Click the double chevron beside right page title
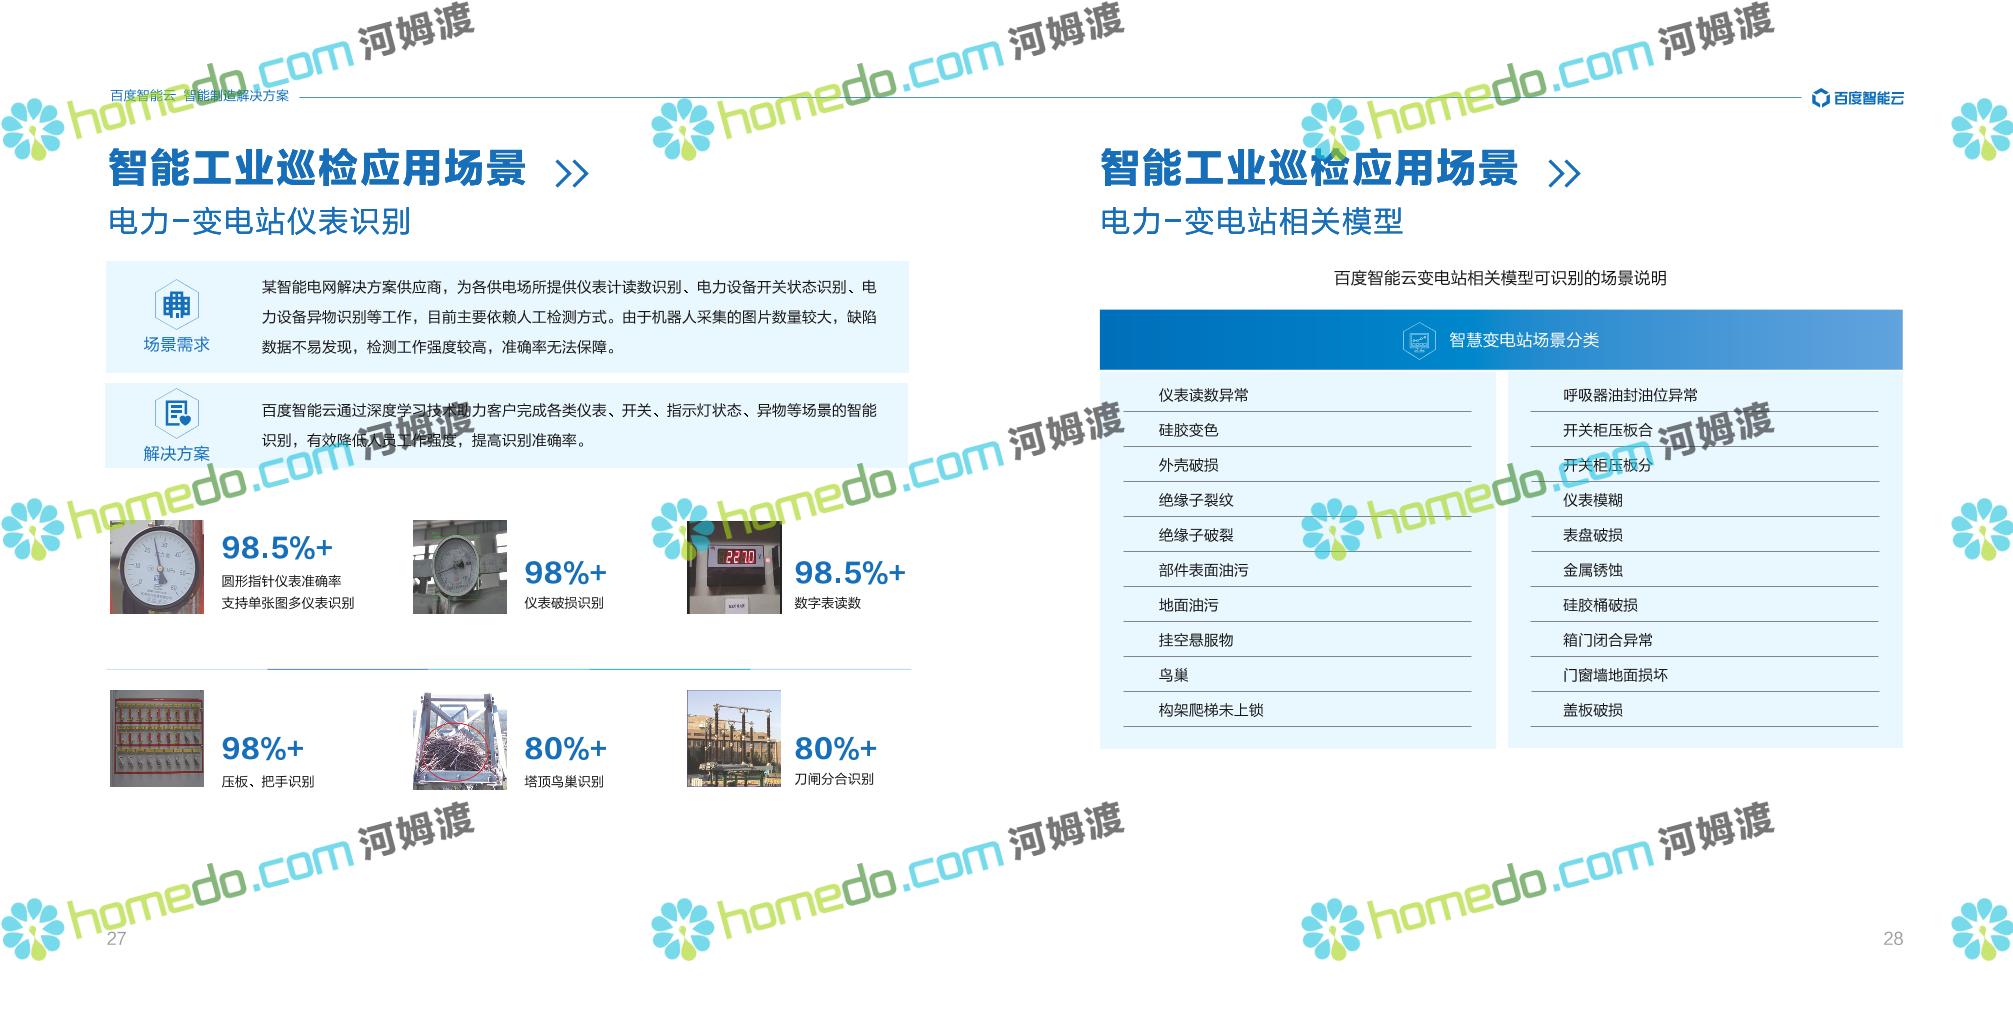This screenshot has width=2013, height=1020. (x=1564, y=174)
